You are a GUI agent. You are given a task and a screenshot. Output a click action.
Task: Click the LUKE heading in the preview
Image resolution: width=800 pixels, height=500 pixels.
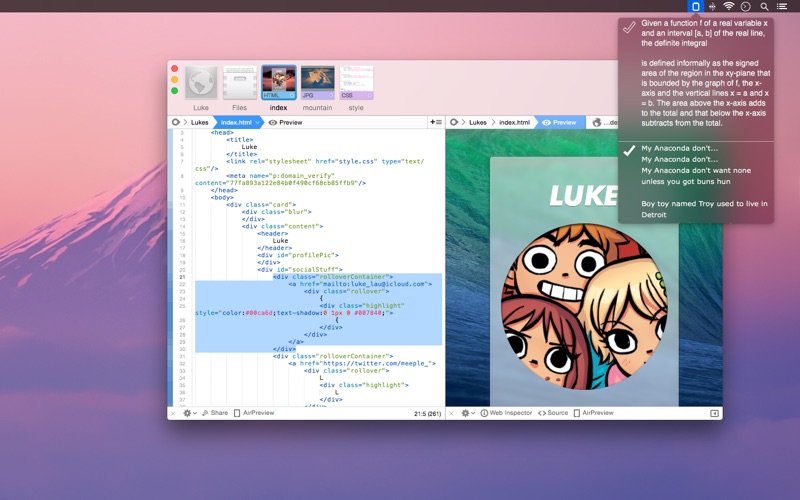583,196
